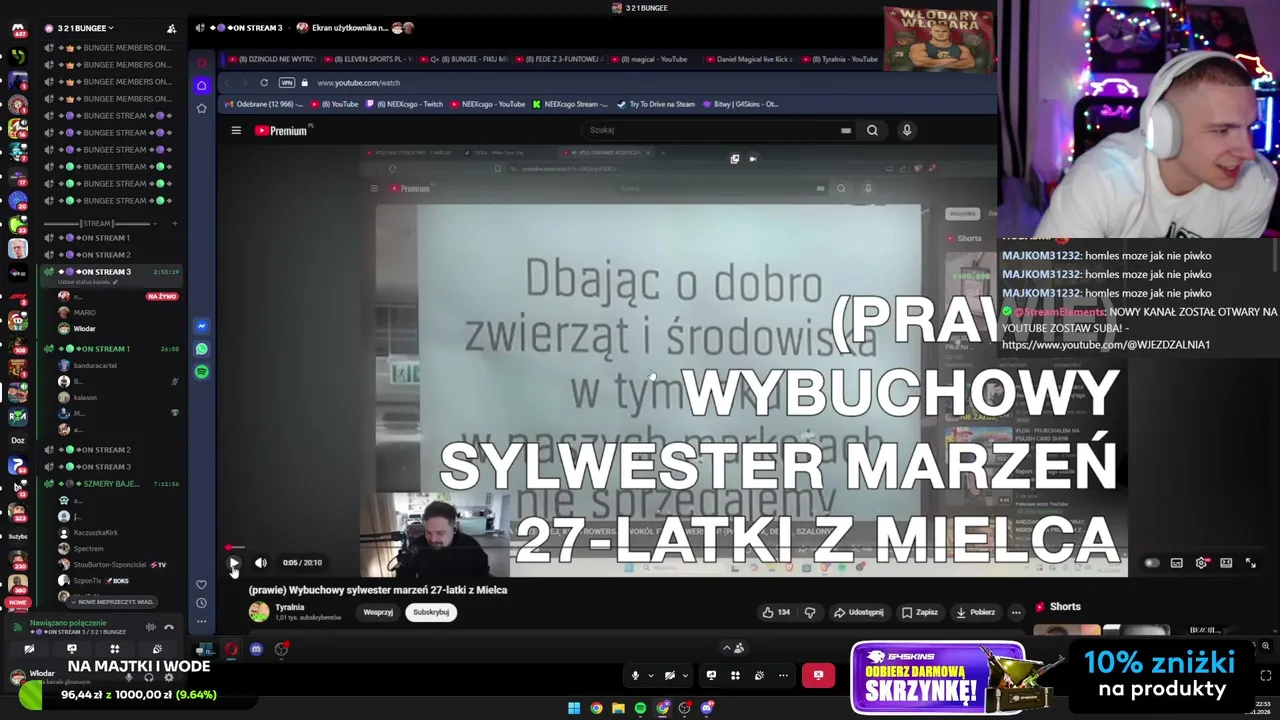The height and width of the screenshot is (720, 1280).
Task: Add channel with plus beside STREAM
Action: pos(175,224)
